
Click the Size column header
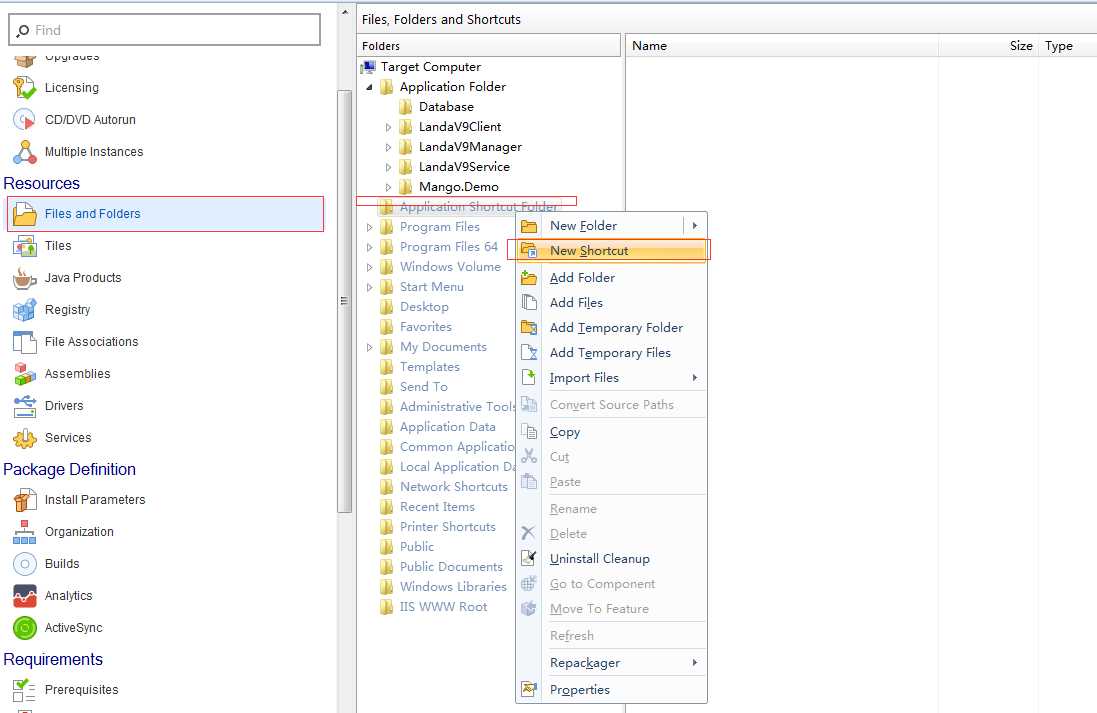(988, 45)
